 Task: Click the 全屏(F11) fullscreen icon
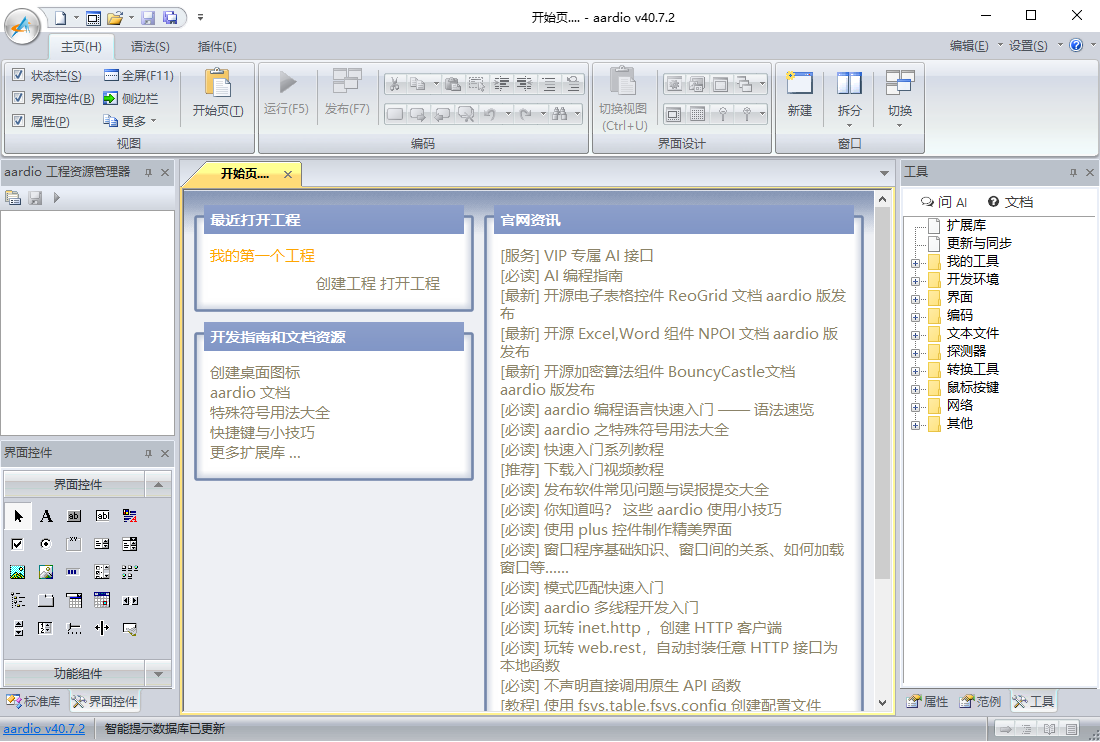[x=111, y=76]
